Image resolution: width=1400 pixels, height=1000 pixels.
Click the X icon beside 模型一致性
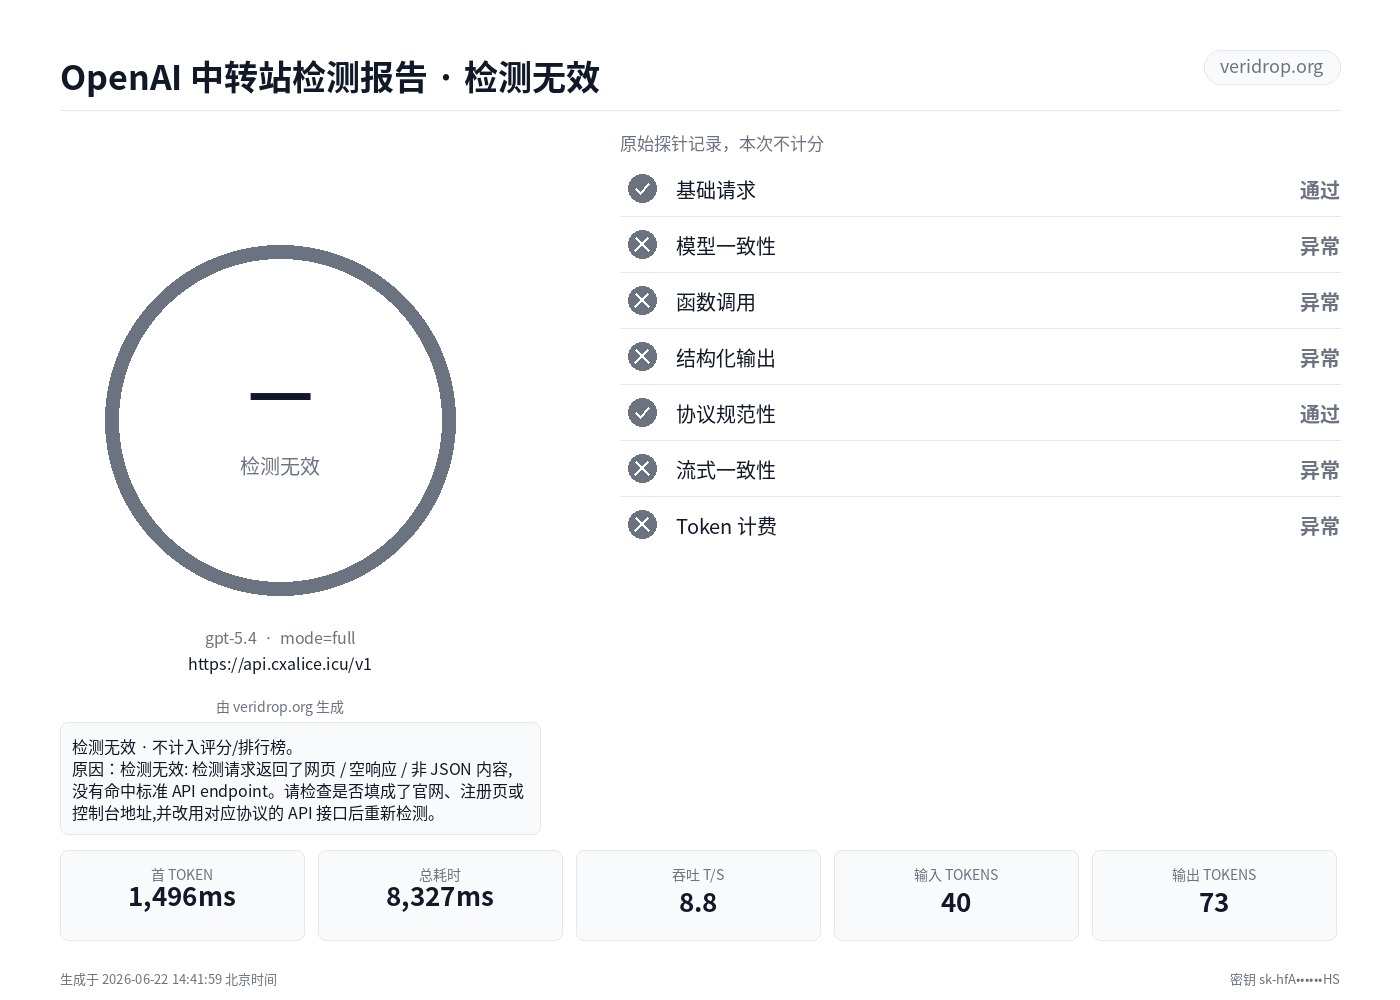point(642,245)
